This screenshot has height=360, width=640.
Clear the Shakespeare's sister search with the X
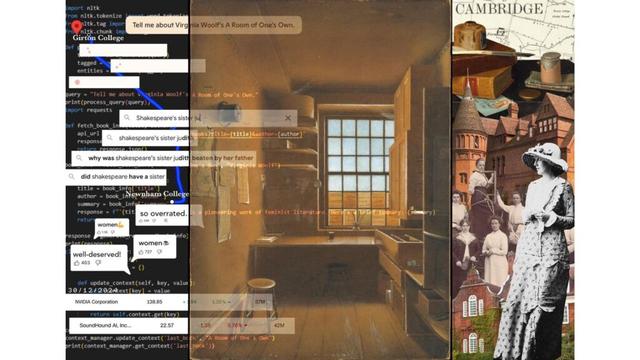coord(288,118)
